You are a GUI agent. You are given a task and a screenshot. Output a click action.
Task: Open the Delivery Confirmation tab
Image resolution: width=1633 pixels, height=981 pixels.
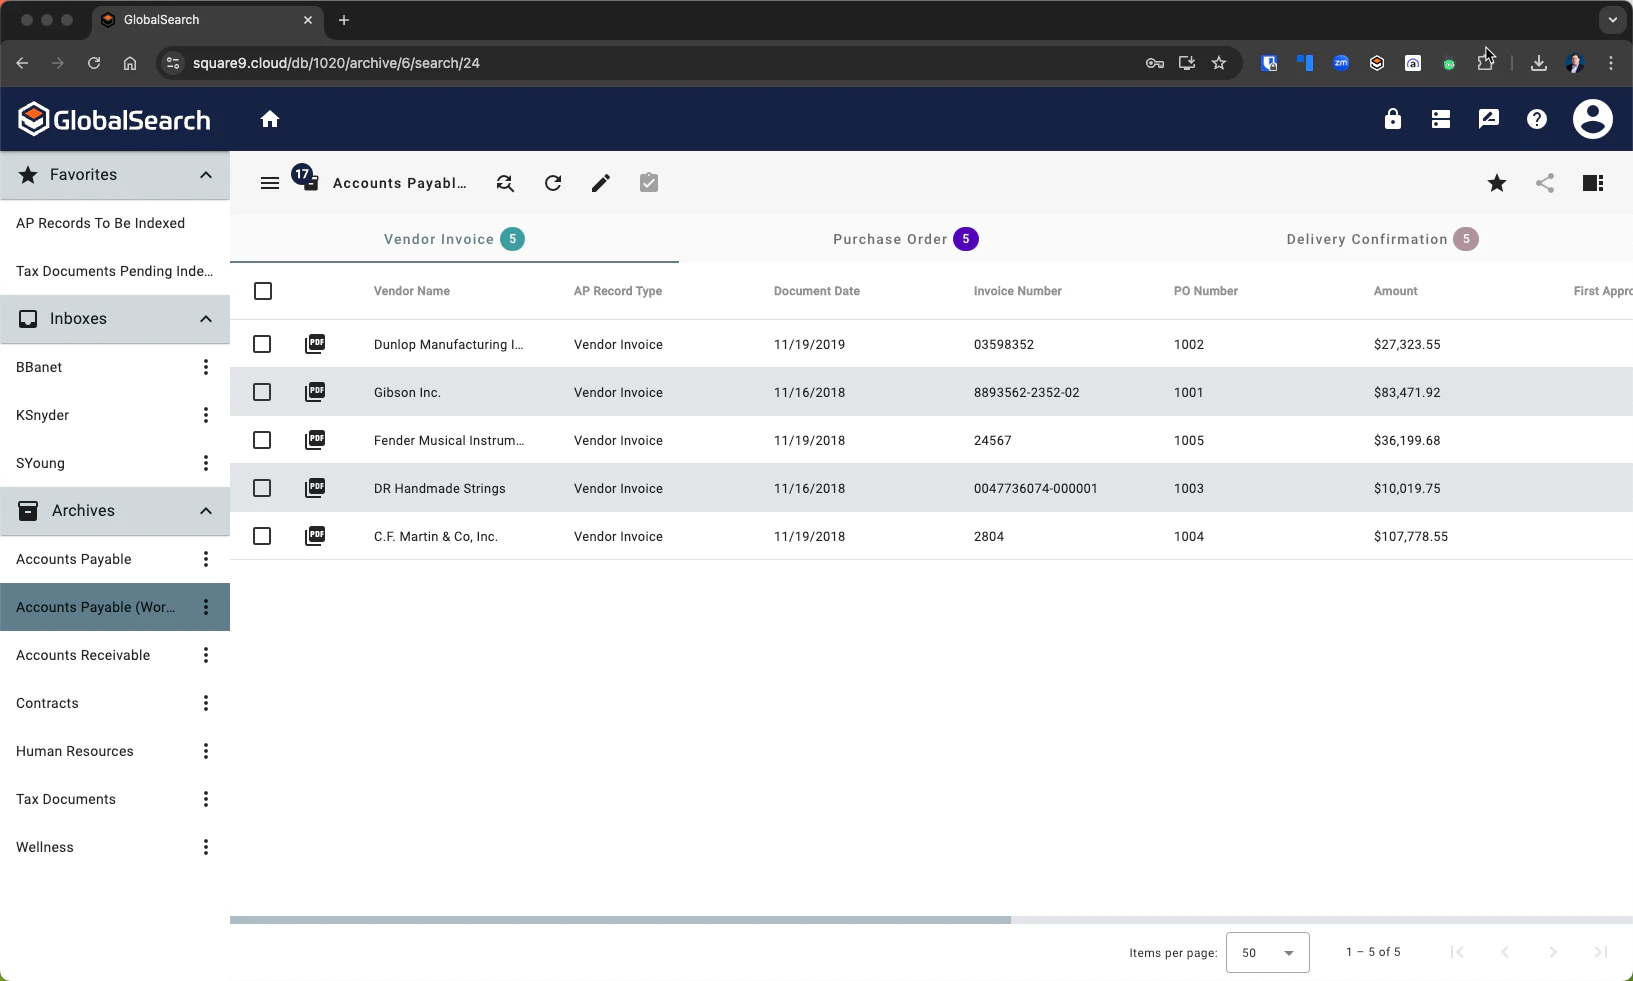(x=1381, y=239)
